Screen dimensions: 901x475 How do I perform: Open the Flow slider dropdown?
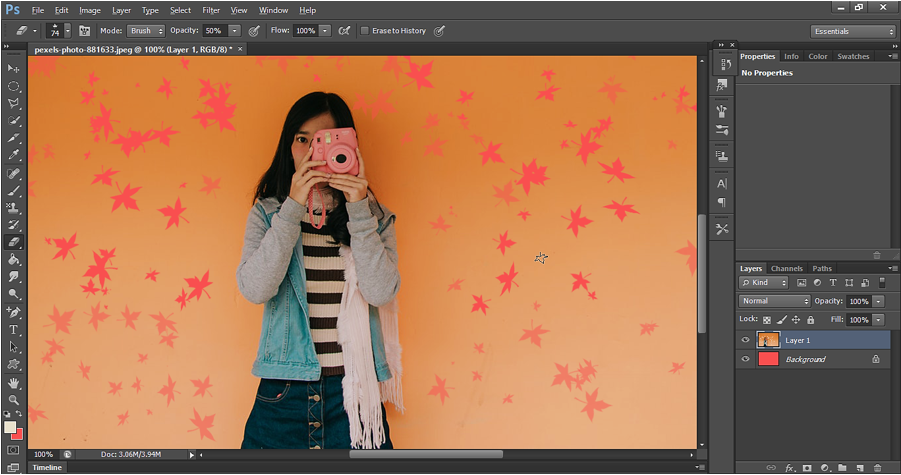[x=325, y=31]
